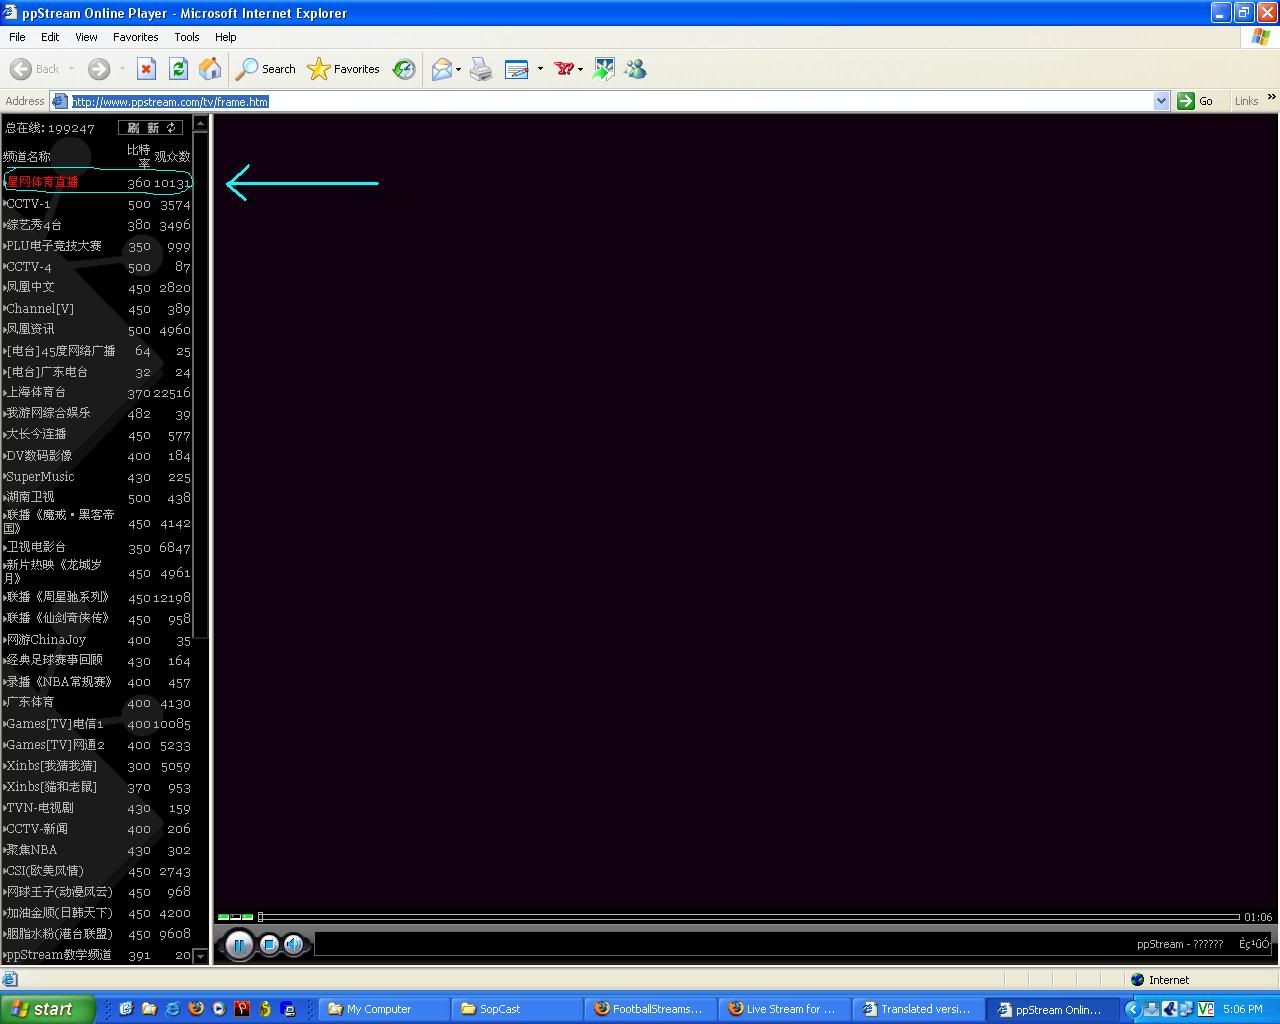Viewport: 1280px width, 1024px height.
Task: Open the Favorites menu
Action: [136, 37]
